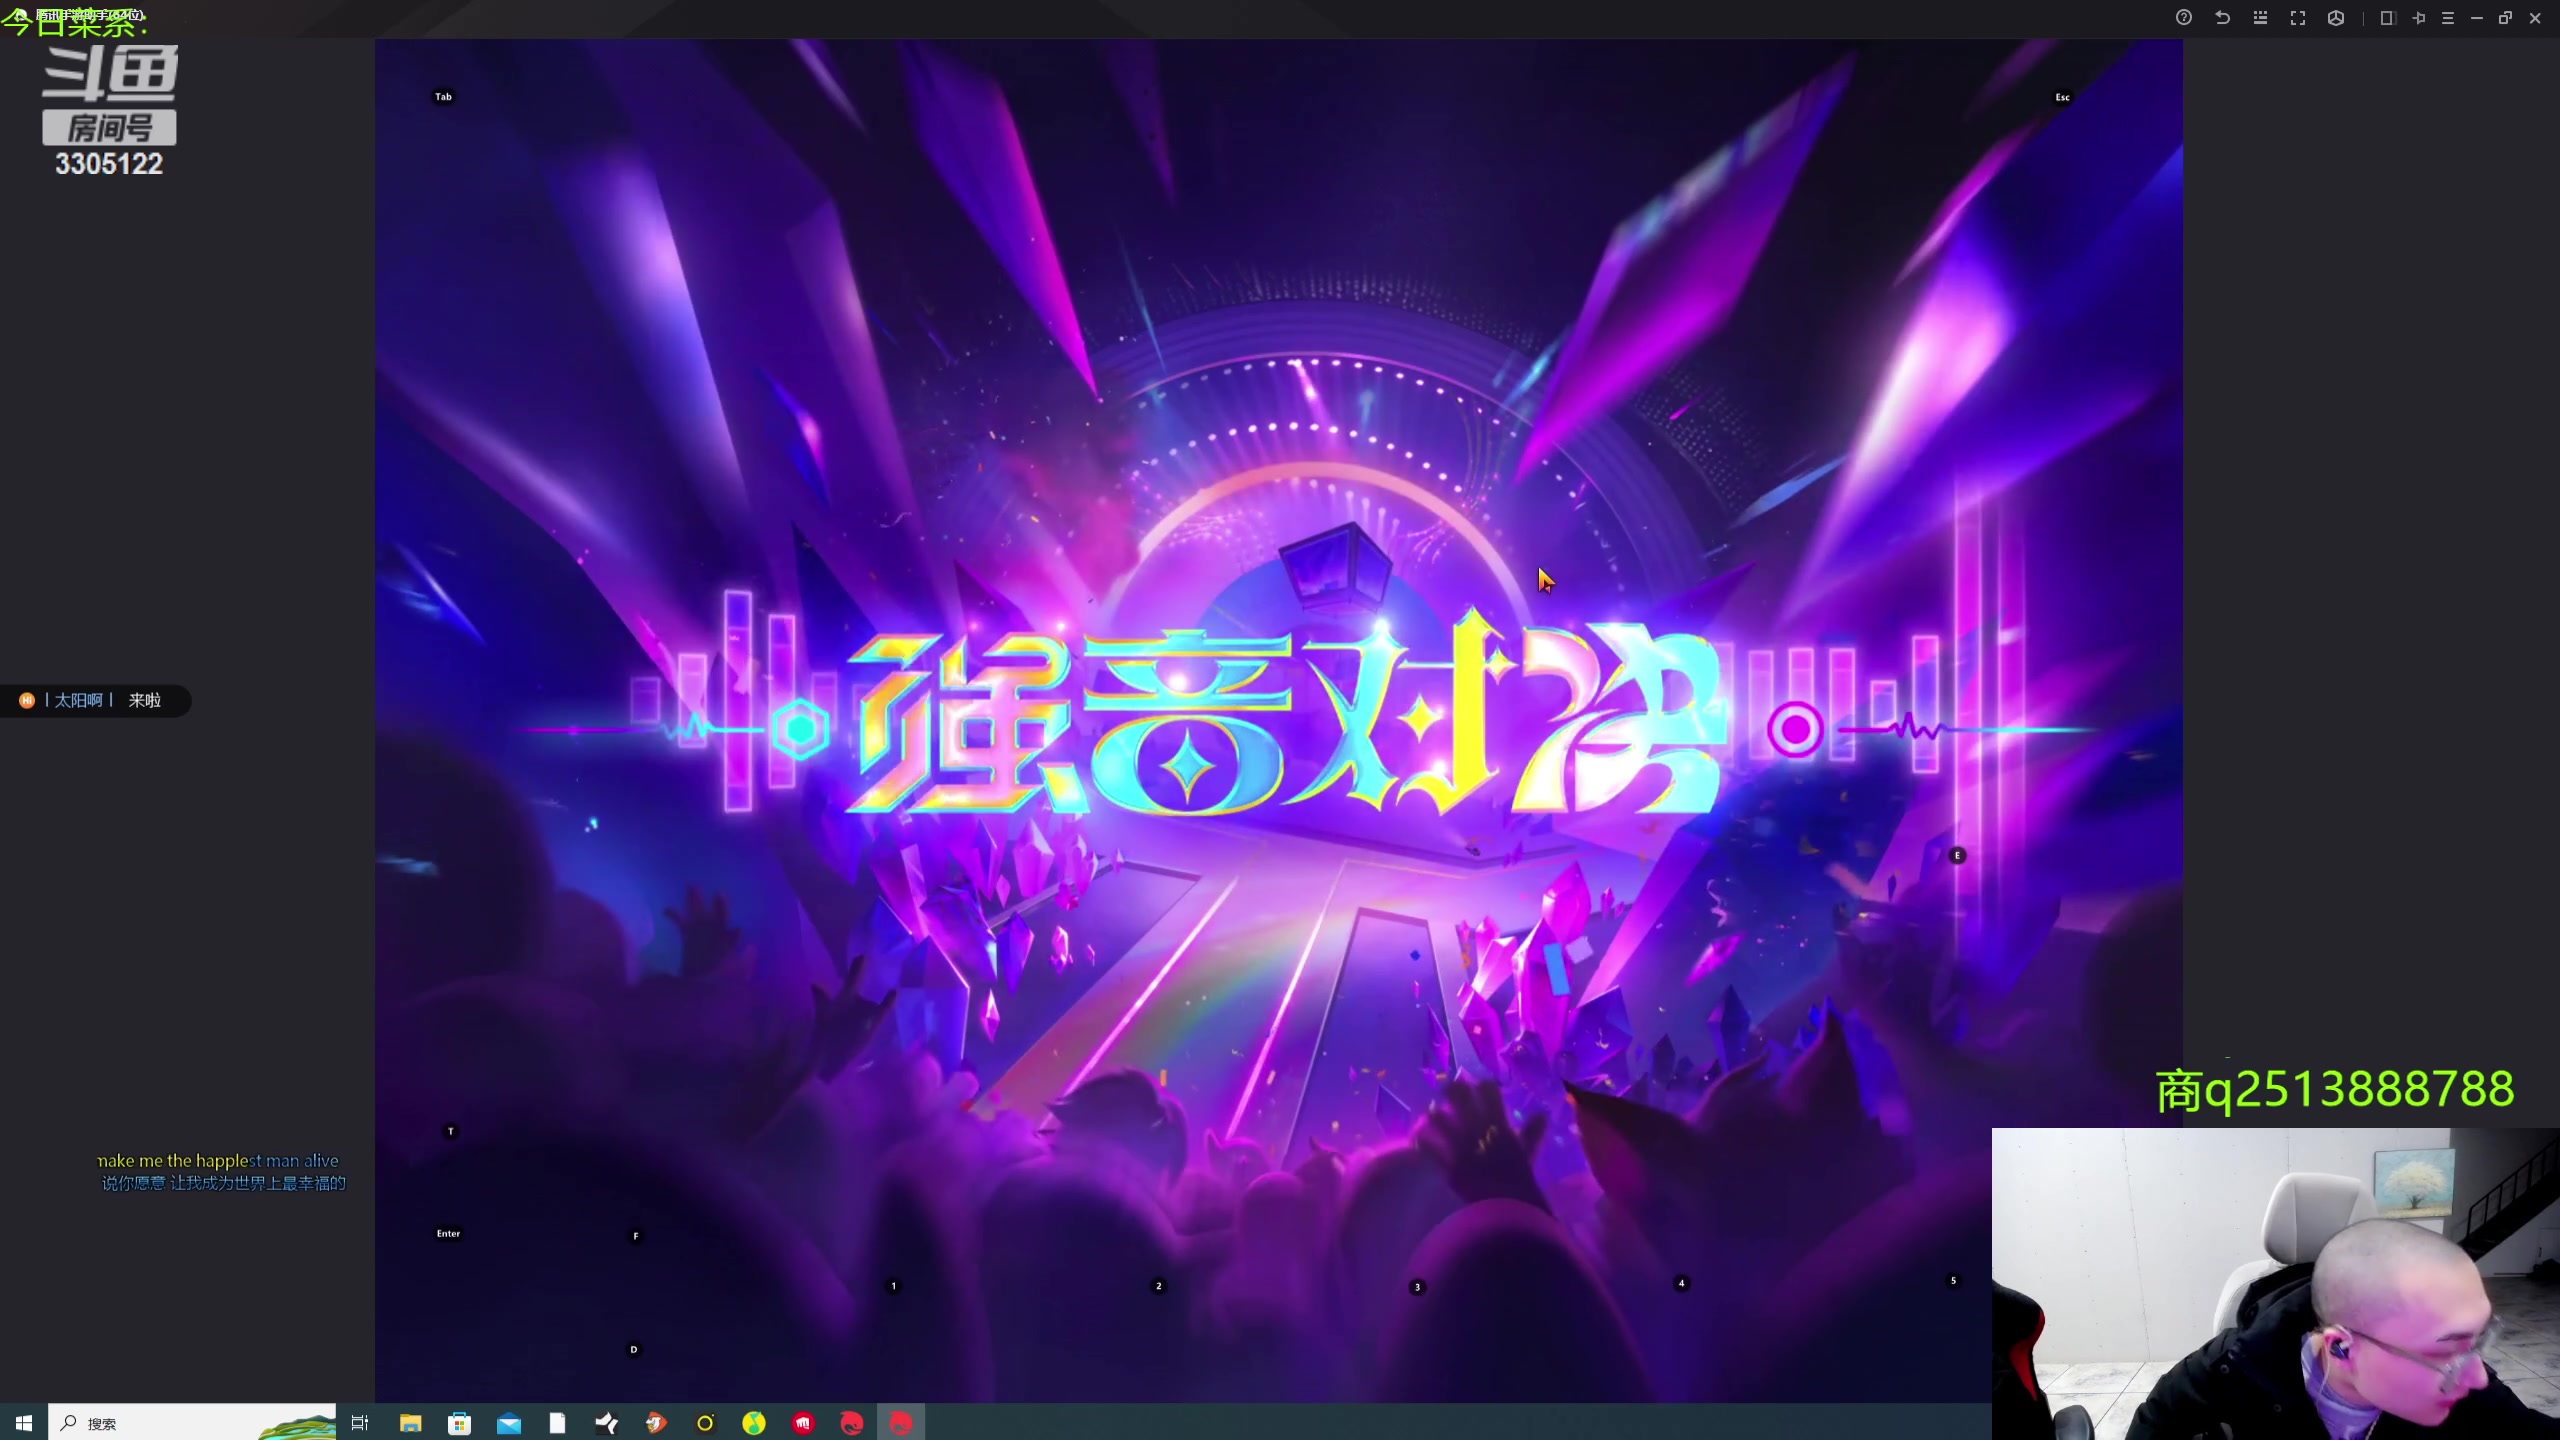Pin the emulator window on top

(2418, 18)
